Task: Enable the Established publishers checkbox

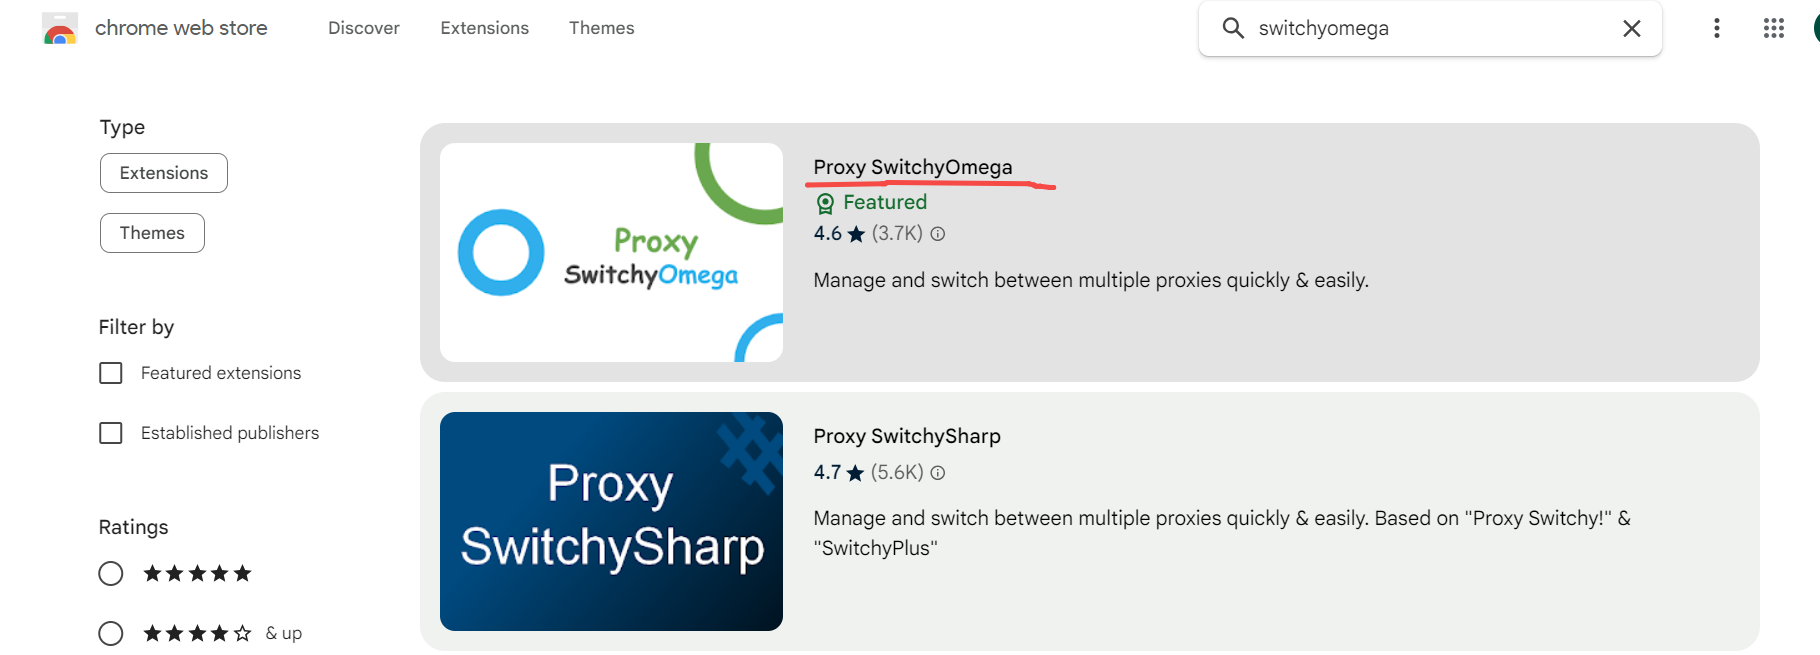Action: [x=111, y=433]
